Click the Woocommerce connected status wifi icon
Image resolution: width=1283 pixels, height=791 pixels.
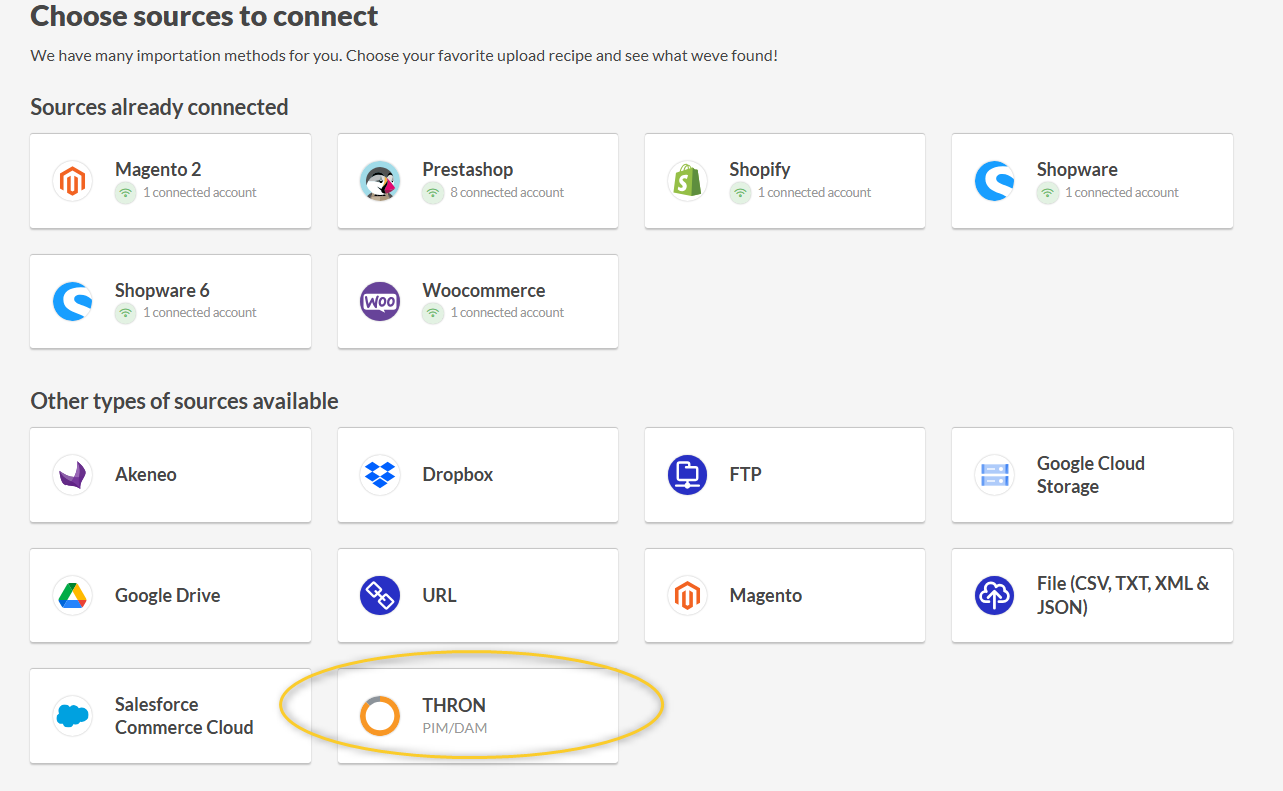pyautogui.click(x=433, y=313)
